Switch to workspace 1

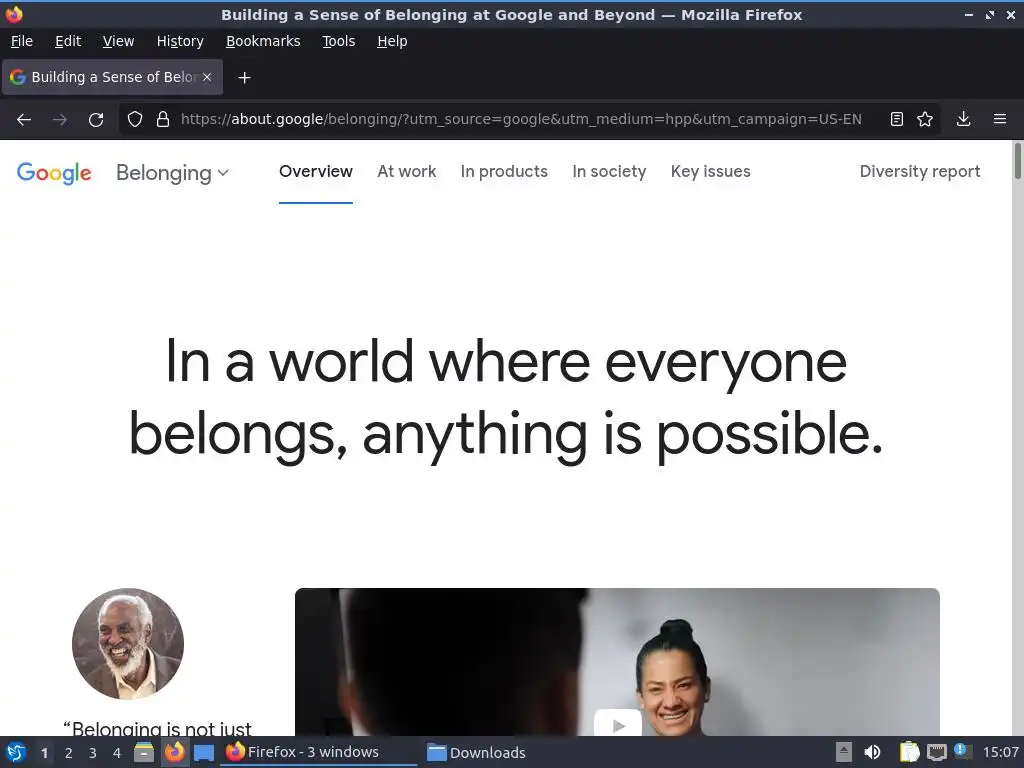pyautogui.click(x=44, y=753)
